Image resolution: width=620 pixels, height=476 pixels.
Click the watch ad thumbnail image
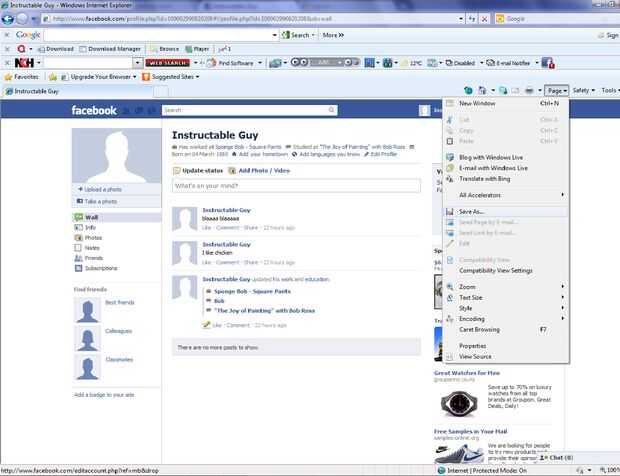(459, 403)
